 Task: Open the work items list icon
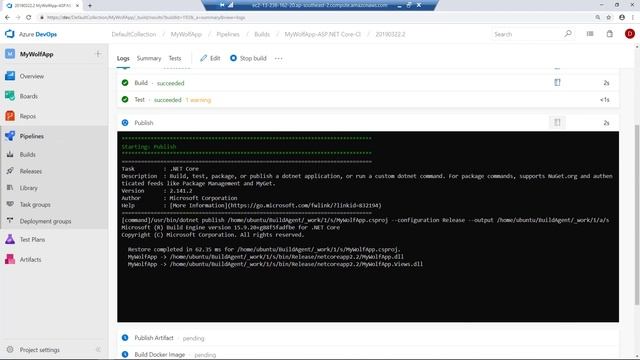tap(590, 34)
